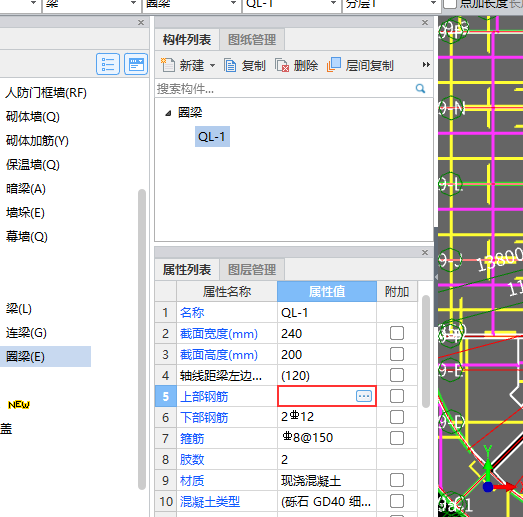Screen dimensions: 523x517
Task: Toggle 截面宽度 additional checkbox
Action: click(x=397, y=333)
